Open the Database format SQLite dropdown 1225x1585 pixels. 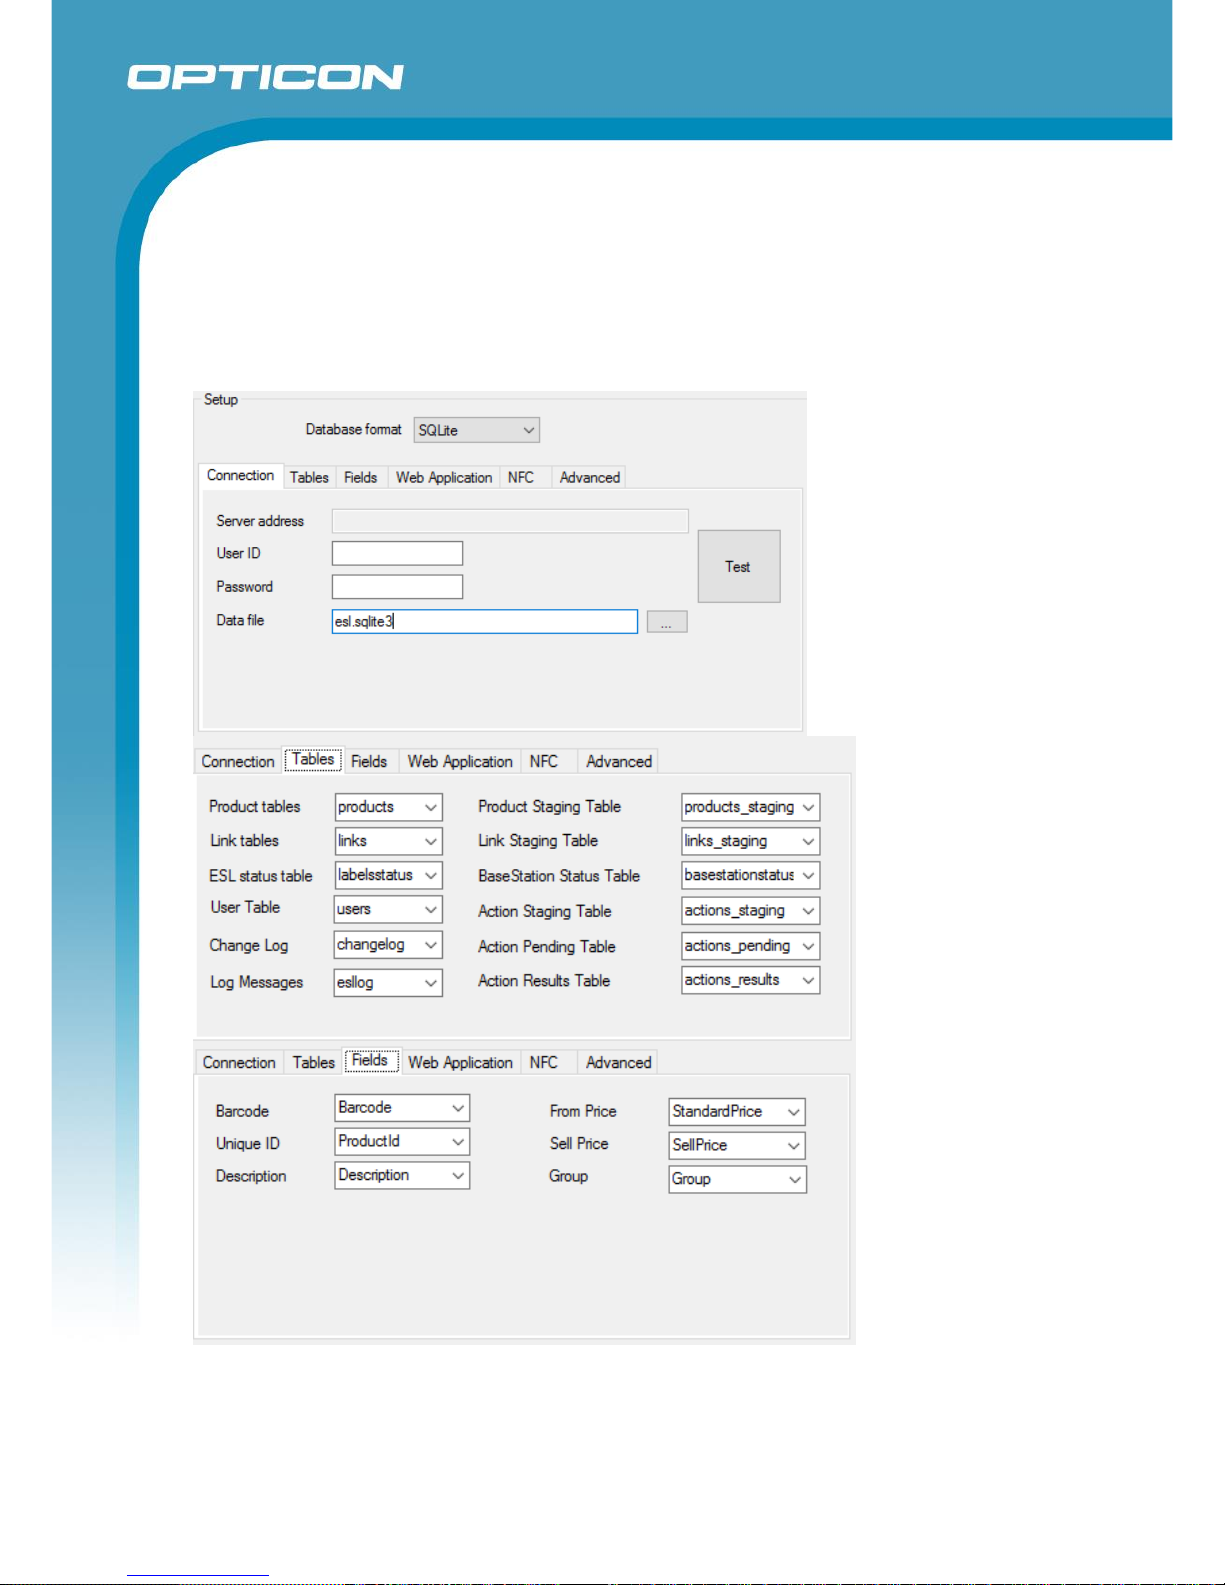coord(477,430)
